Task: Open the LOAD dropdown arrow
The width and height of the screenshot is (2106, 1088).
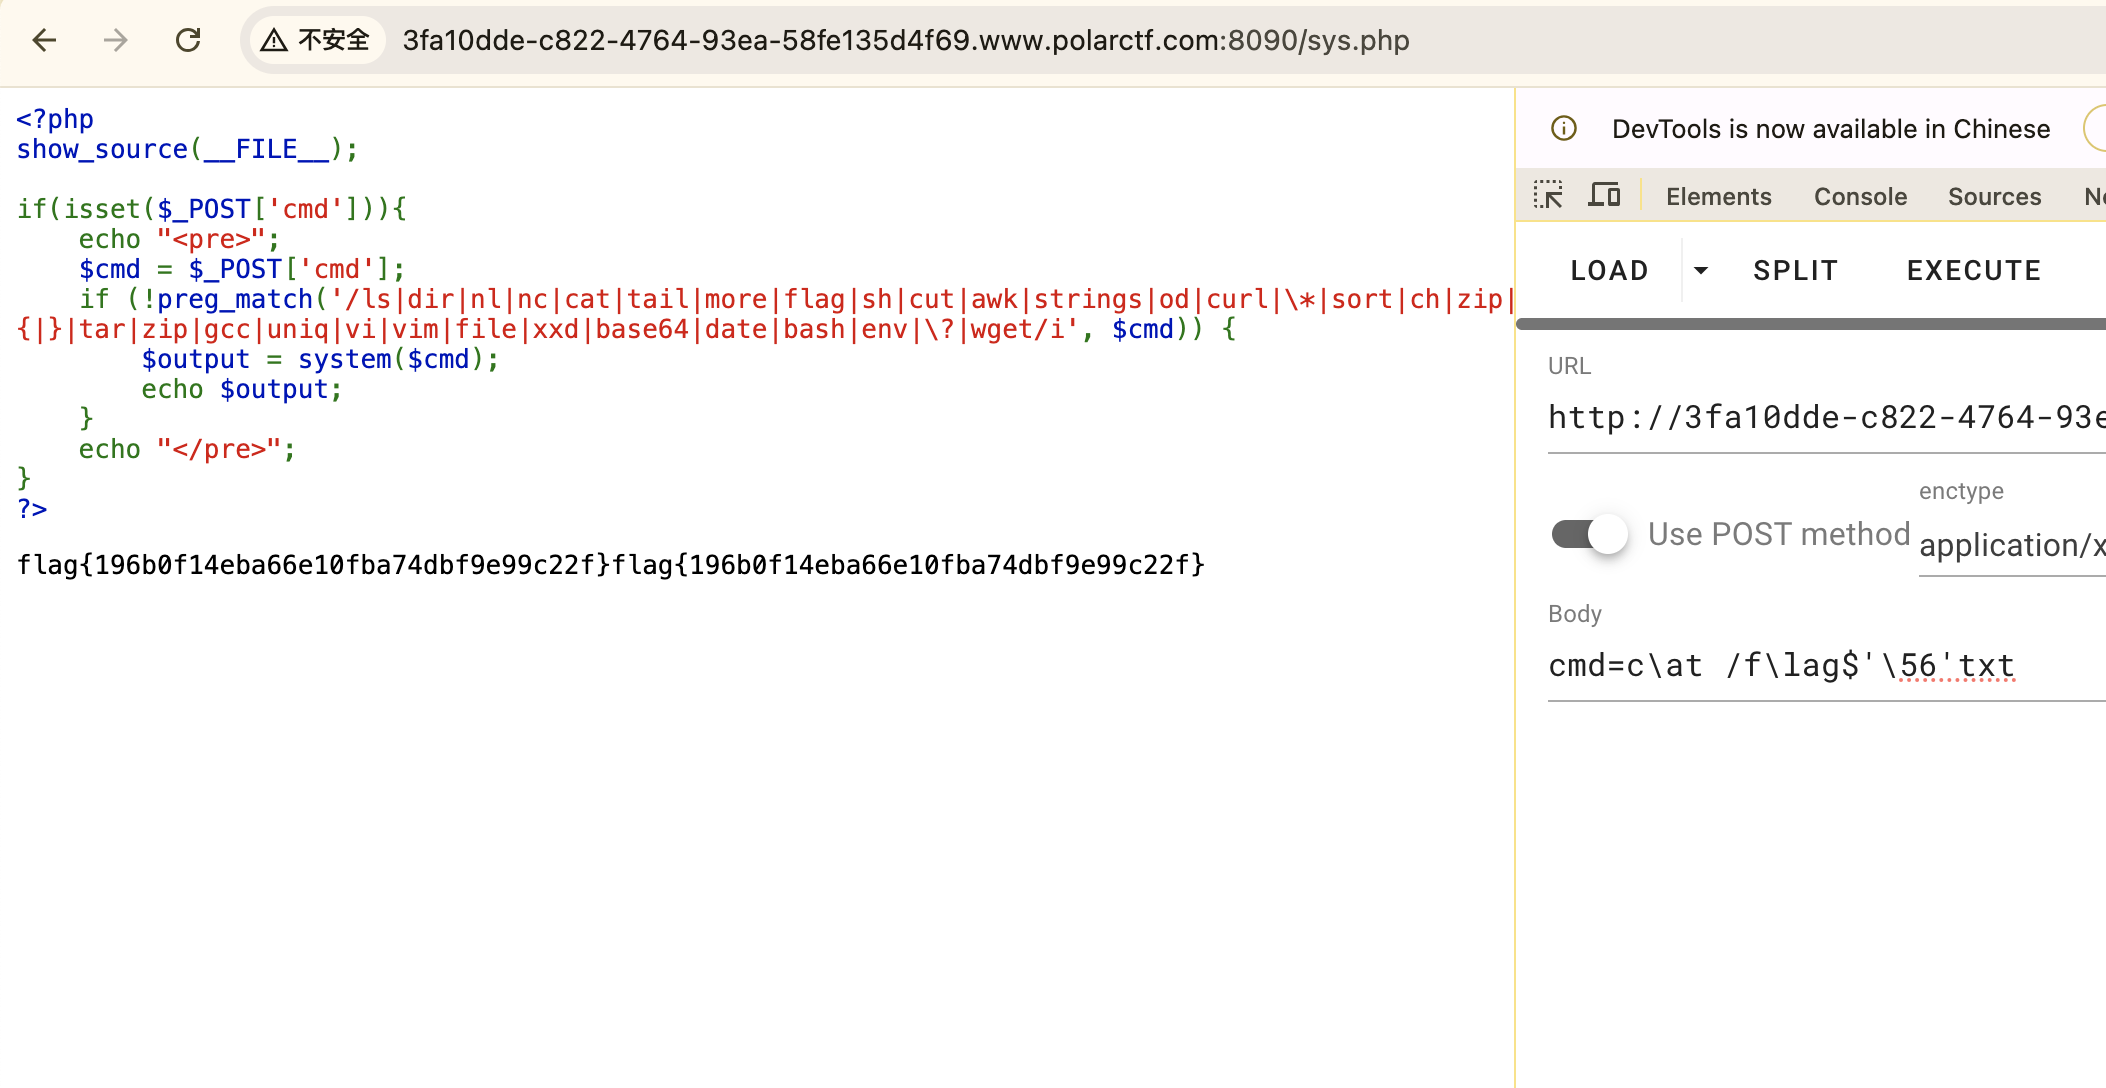Action: [1700, 270]
